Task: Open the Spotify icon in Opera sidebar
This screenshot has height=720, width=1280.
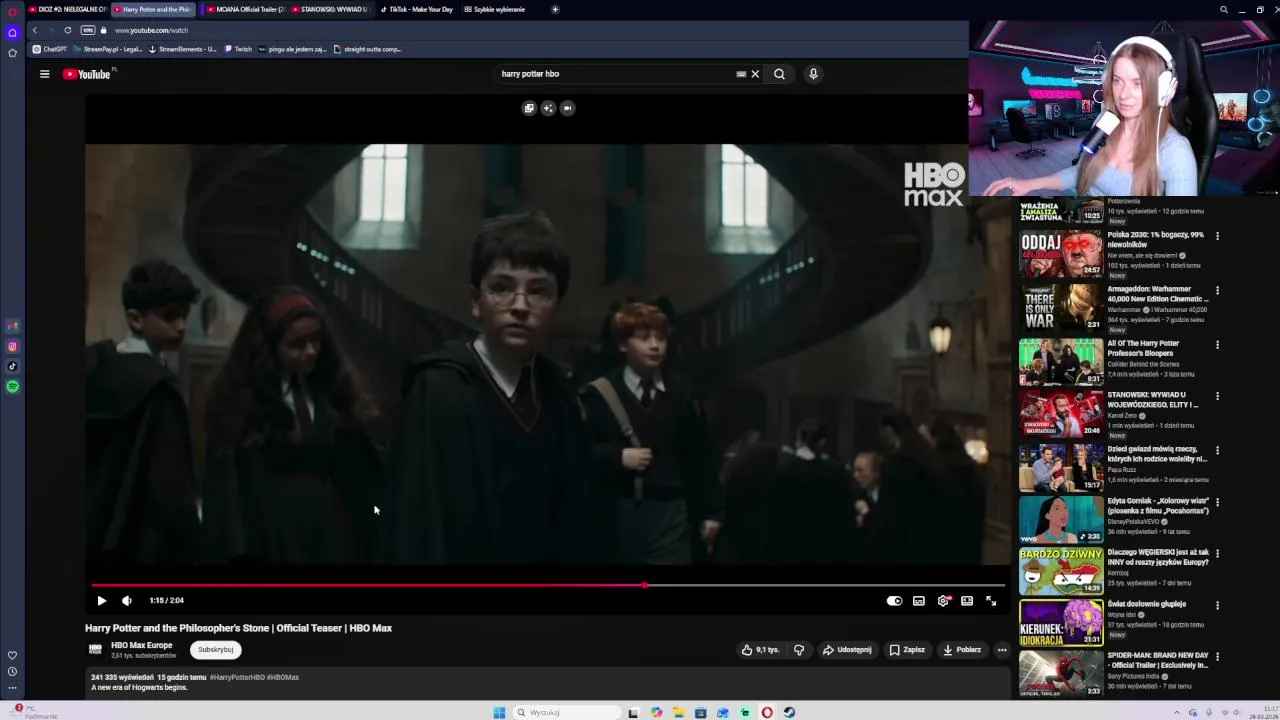Action: tap(12, 386)
